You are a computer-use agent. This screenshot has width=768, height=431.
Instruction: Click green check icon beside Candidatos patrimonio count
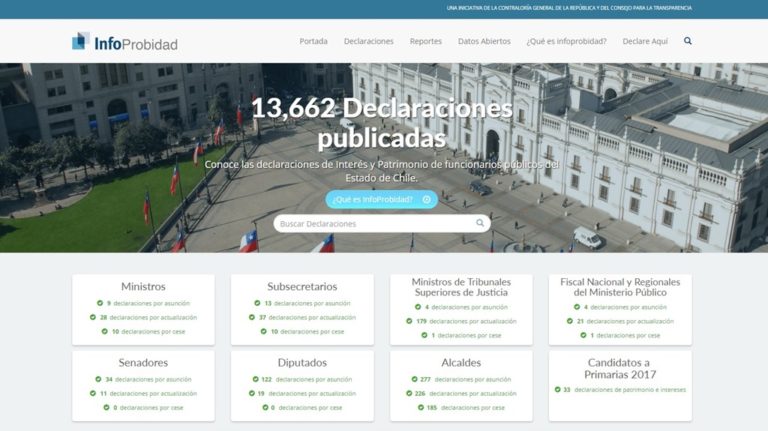pos(555,389)
